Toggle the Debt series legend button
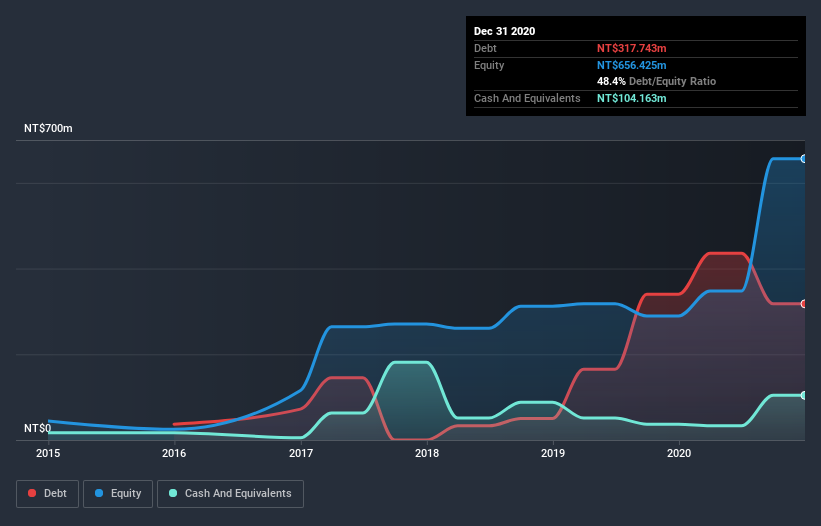This screenshot has width=821, height=526. [x=47, y=494]
